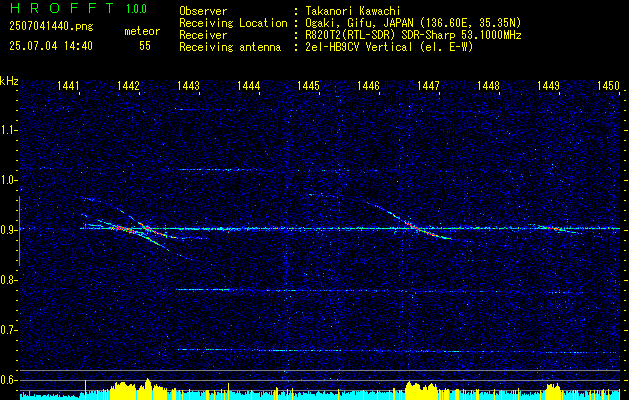Click the meteor count value 55

point(145,46)
